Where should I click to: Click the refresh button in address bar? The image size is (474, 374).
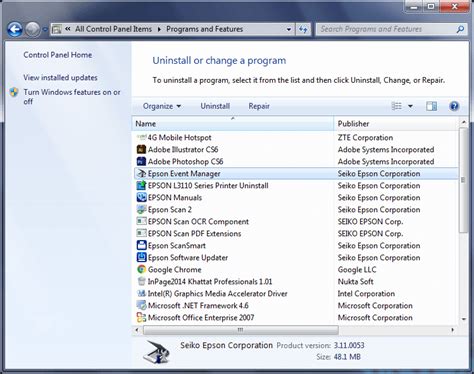click(x=303, y=29)
